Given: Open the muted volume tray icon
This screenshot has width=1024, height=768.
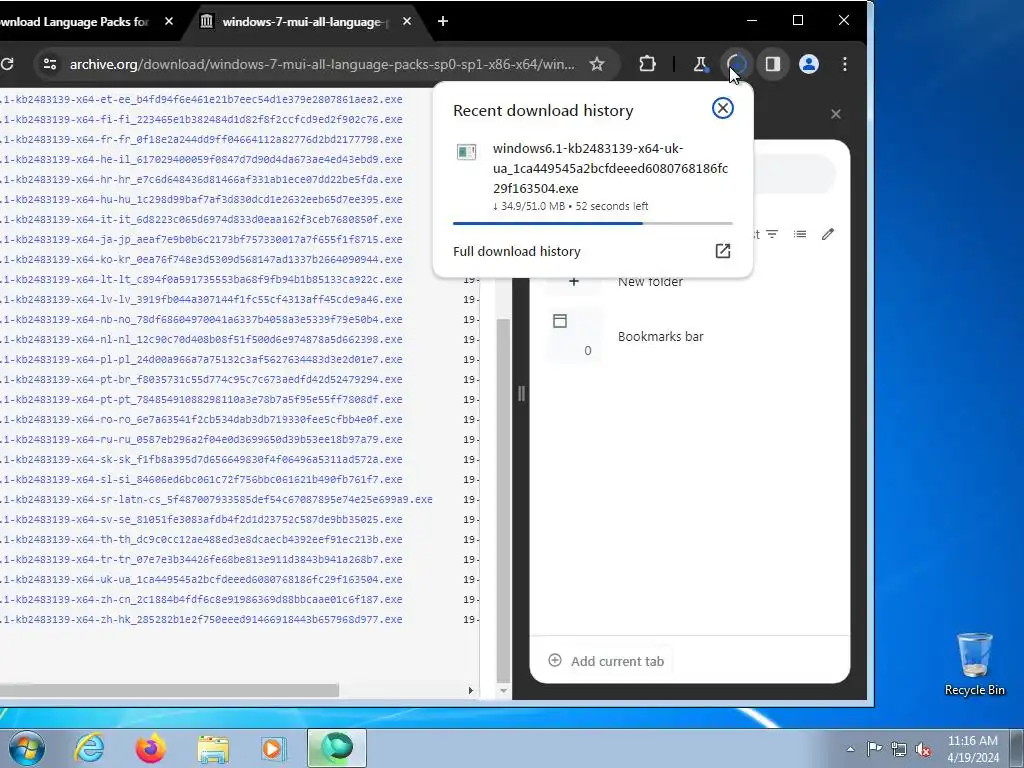Looking at the screenshot, I should (923, 749).
